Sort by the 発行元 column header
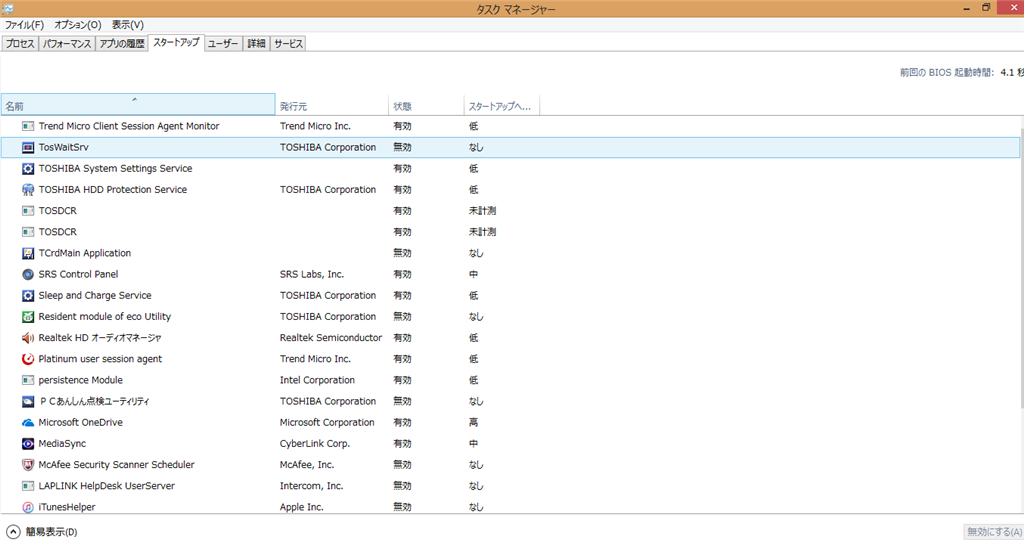Image resolution: width=1024 pixels, height=545 pixels. point(332,104)
